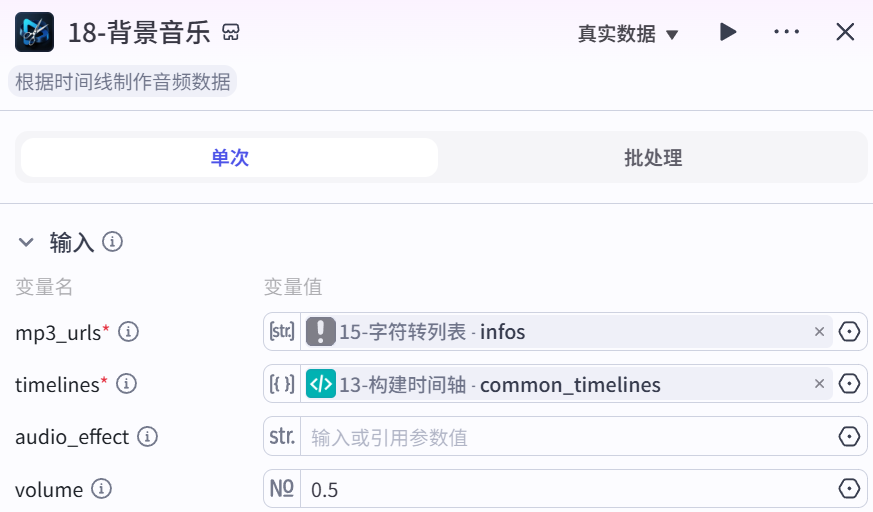Run the node with the play icon
The image size is (873, 512).
728,32
